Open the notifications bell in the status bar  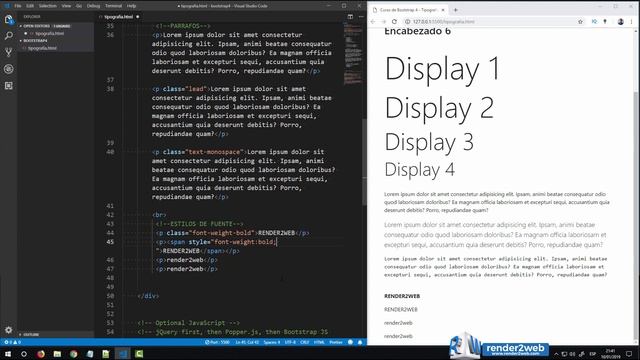pyautogui.click(x=360, y=342)
